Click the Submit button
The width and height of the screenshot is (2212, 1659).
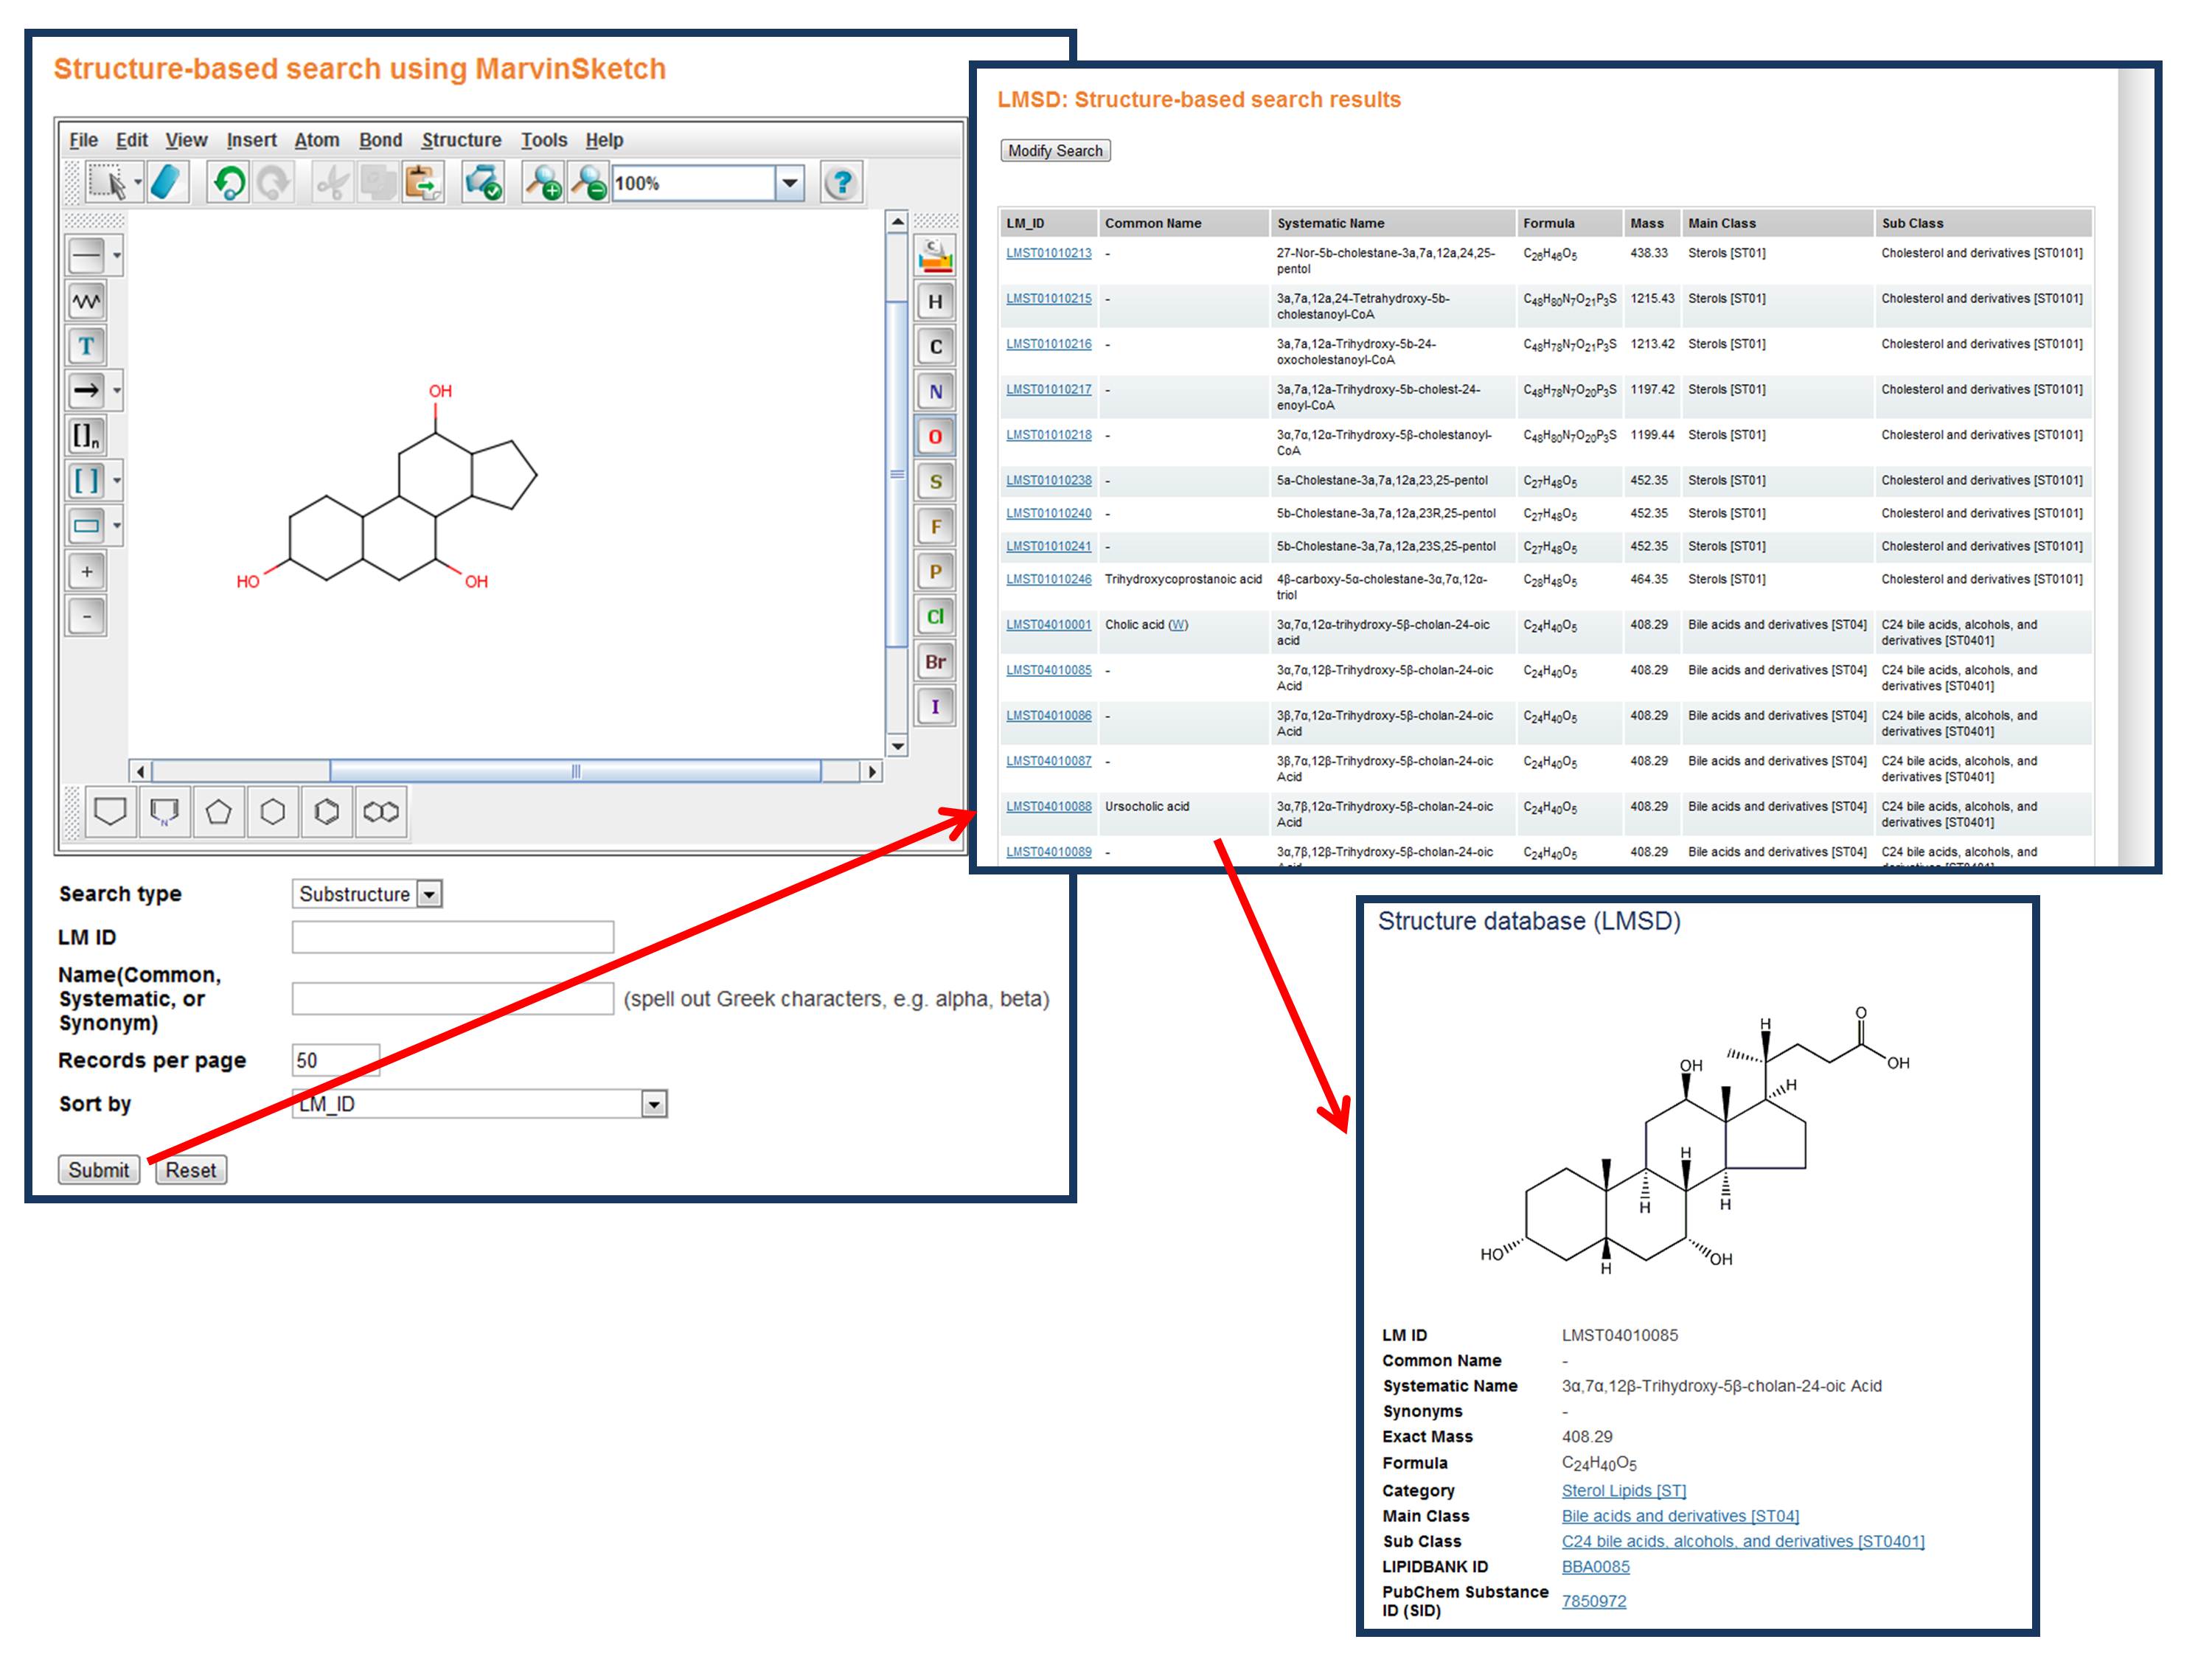pos(98,1170)
